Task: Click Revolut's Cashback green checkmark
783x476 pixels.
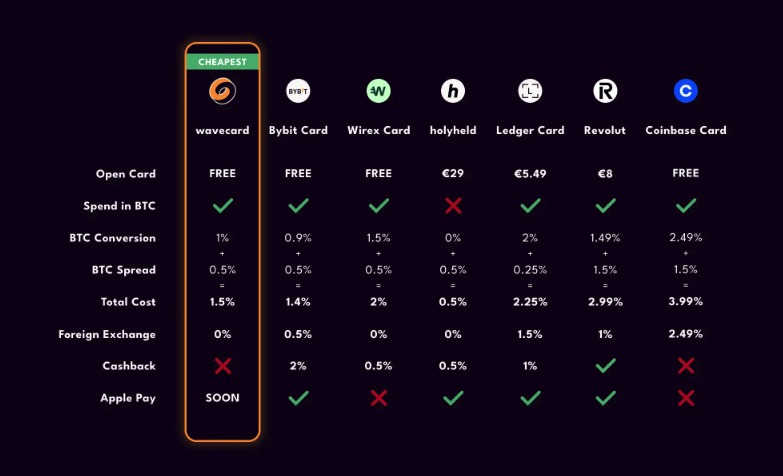Action: point(605,366)
